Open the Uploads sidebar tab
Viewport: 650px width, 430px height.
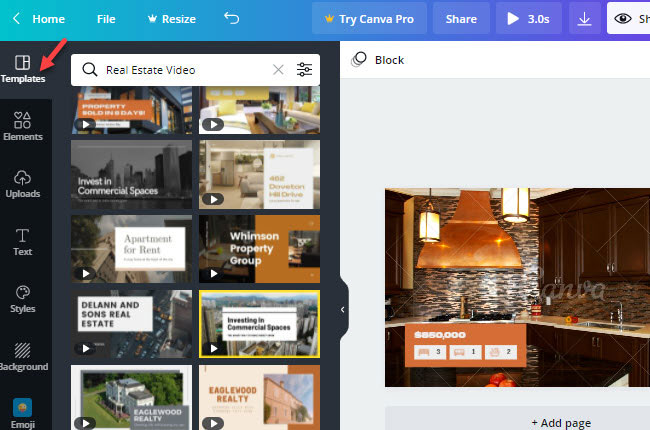tap(23, 184)
